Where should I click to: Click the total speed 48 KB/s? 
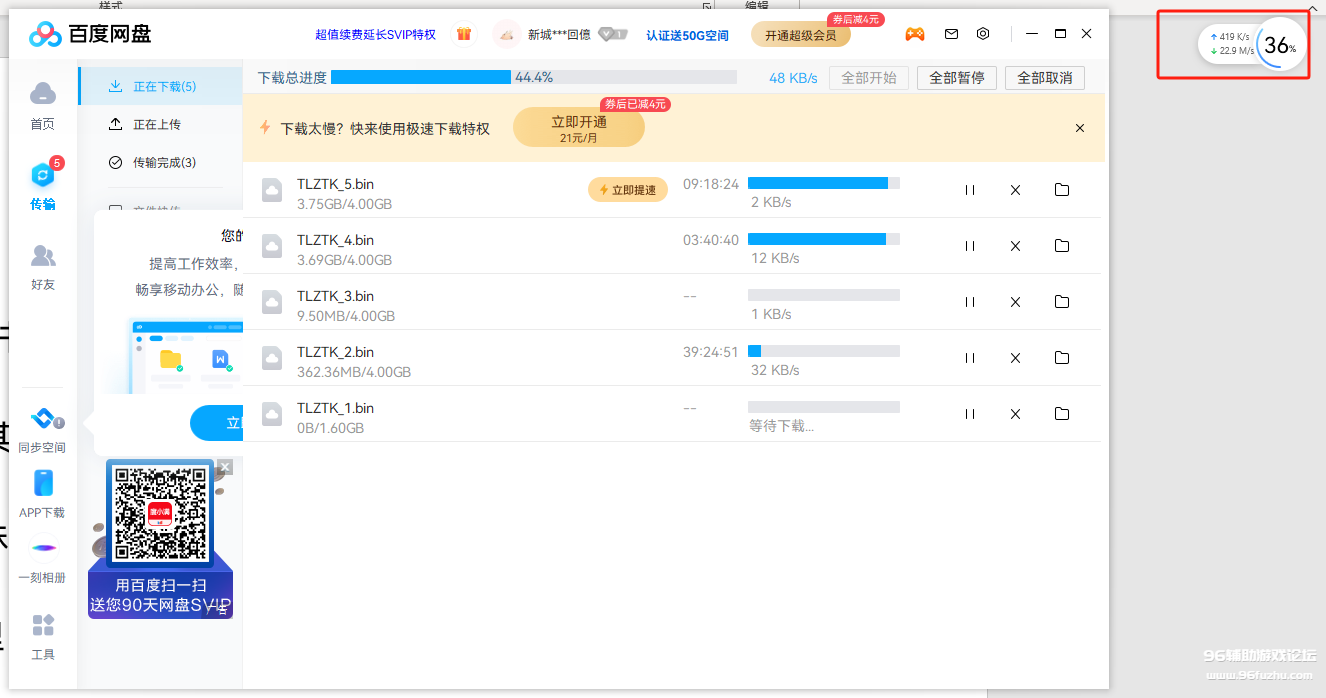click(x=793, y=78)
